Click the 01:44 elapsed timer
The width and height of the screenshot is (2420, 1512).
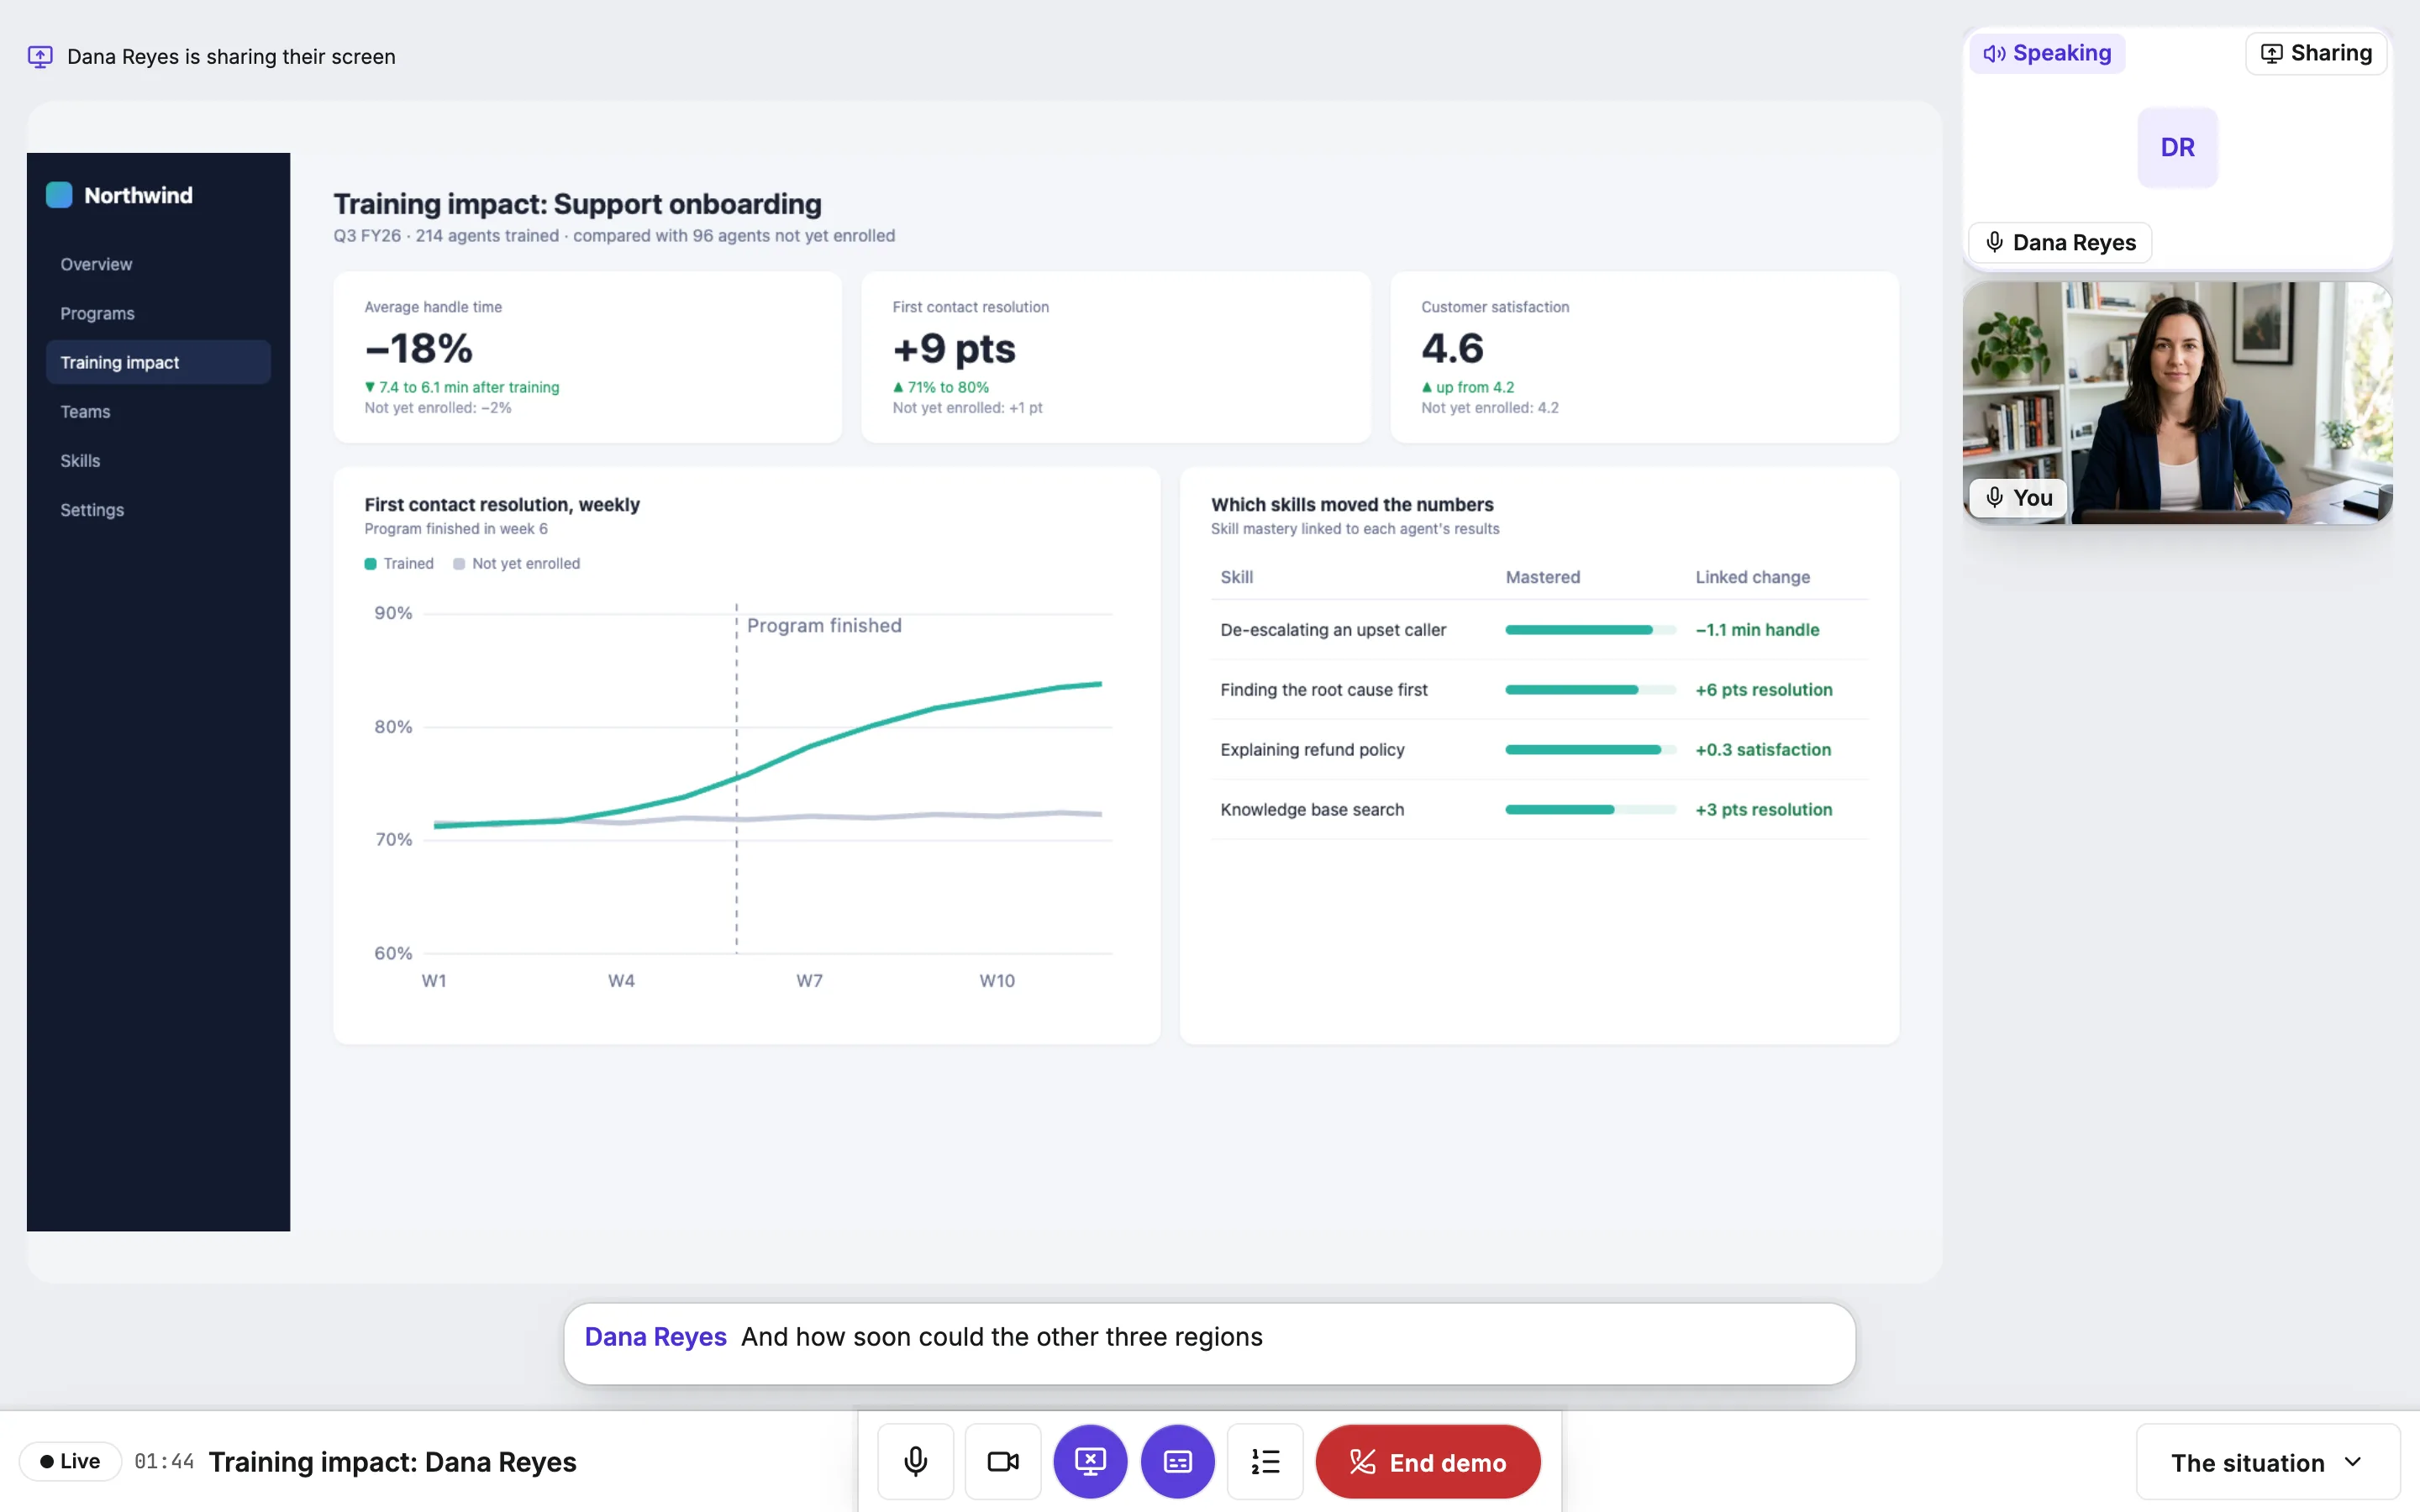click(164, 1462)
